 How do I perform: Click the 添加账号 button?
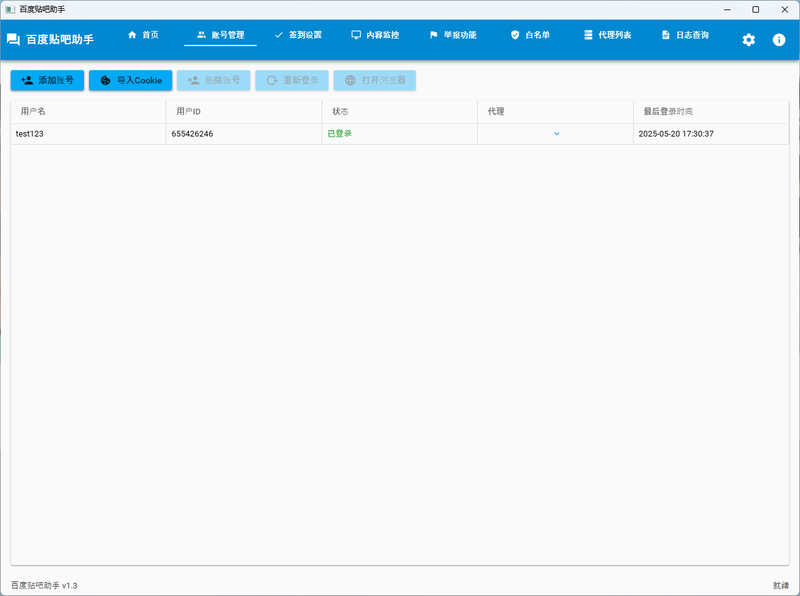click(47, 80)
